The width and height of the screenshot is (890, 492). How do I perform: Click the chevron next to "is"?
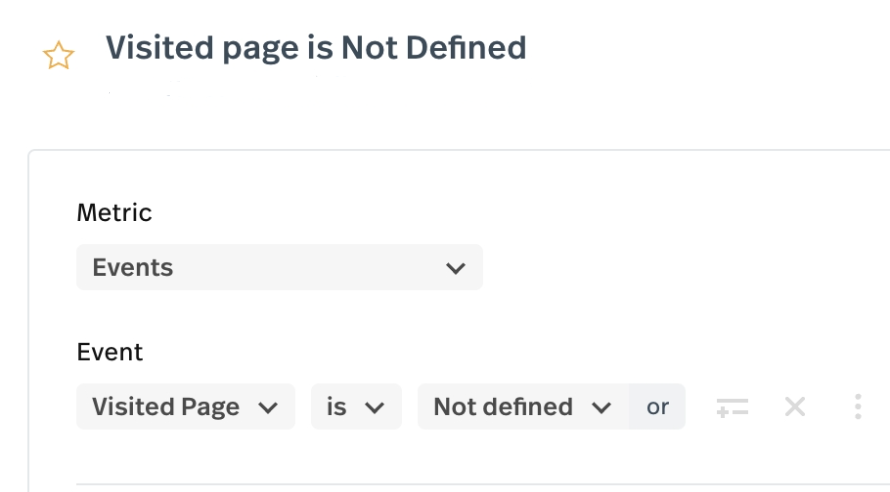click(375, 408)
